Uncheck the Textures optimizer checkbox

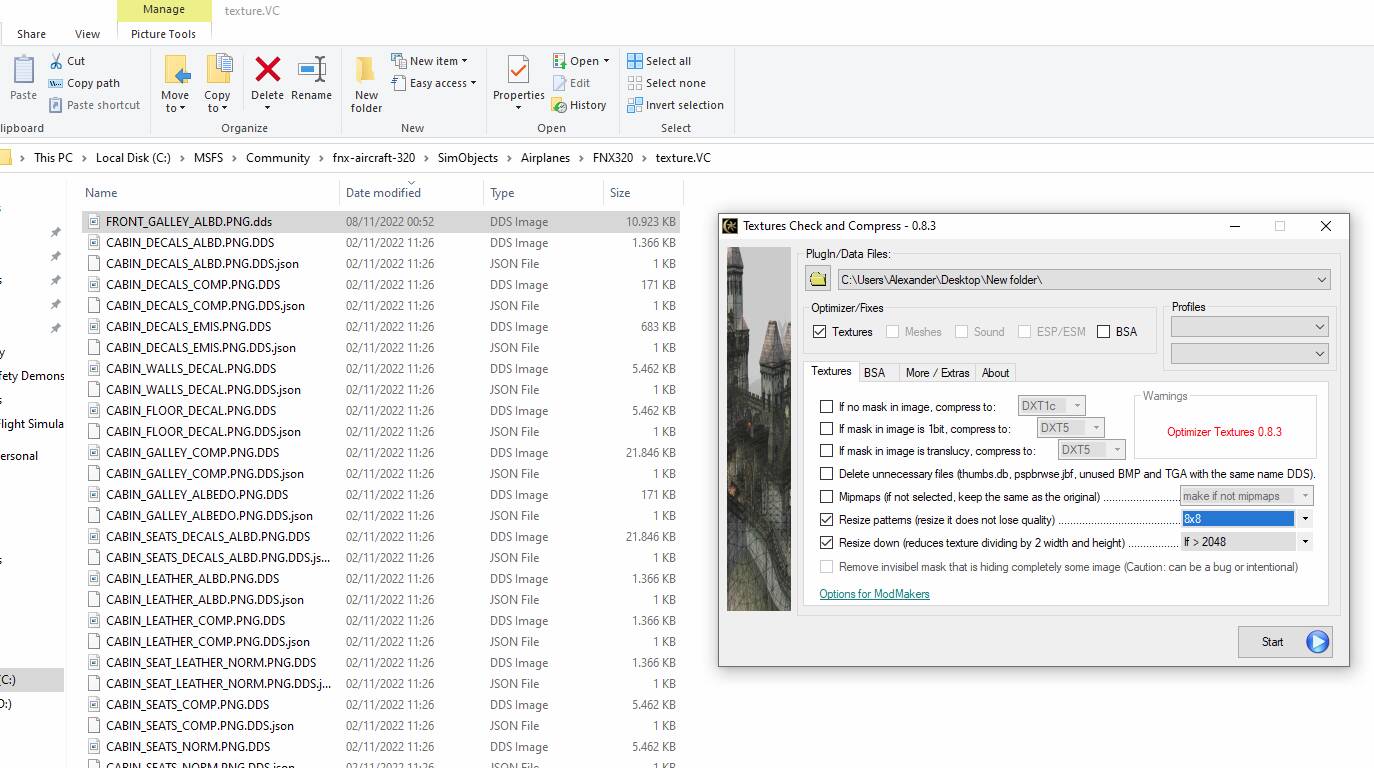click(x=820, y=332)
